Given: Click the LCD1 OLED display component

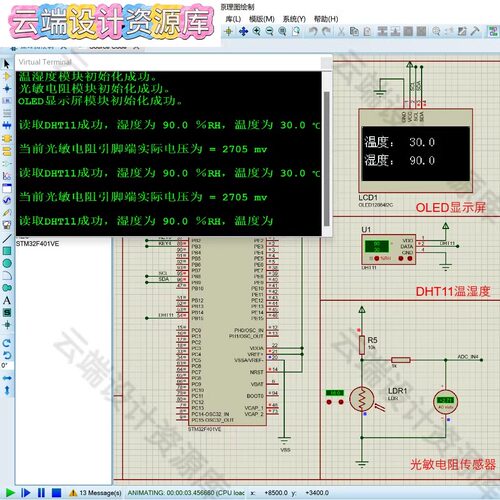Looking at the screenshot, I should [x=415, y=151].
